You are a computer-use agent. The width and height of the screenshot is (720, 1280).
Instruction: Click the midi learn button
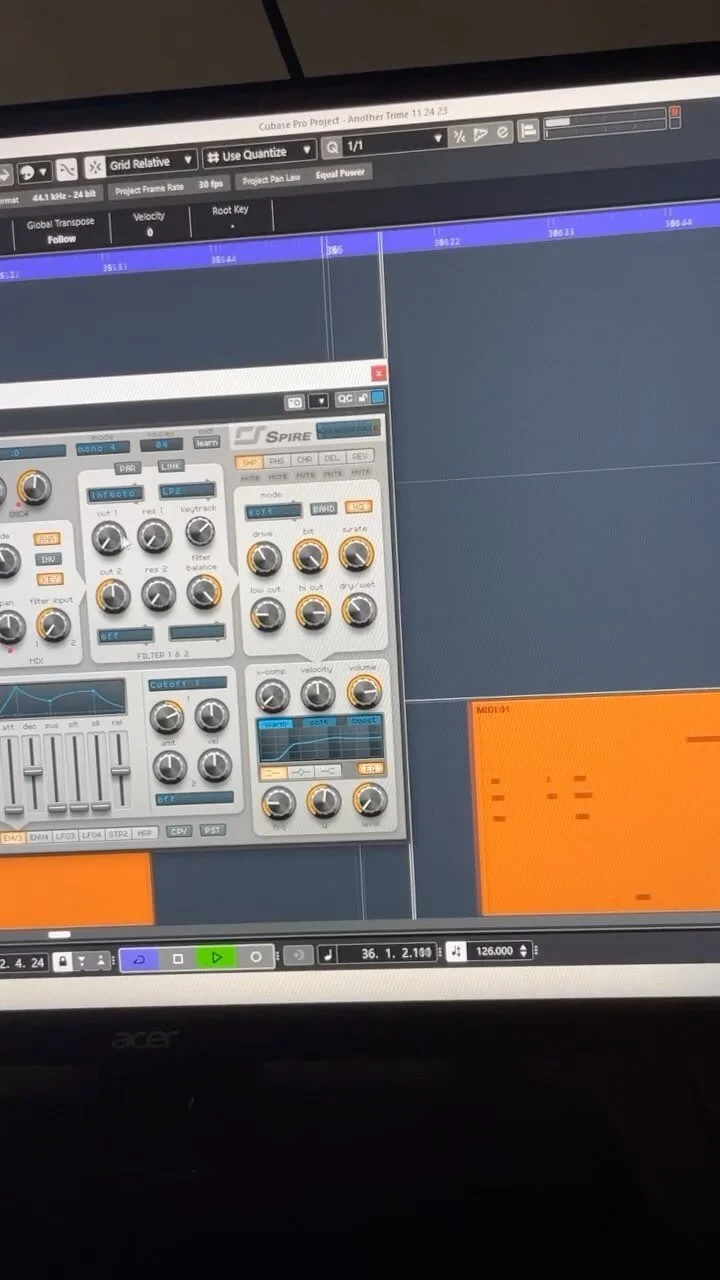tap(207, 443)
